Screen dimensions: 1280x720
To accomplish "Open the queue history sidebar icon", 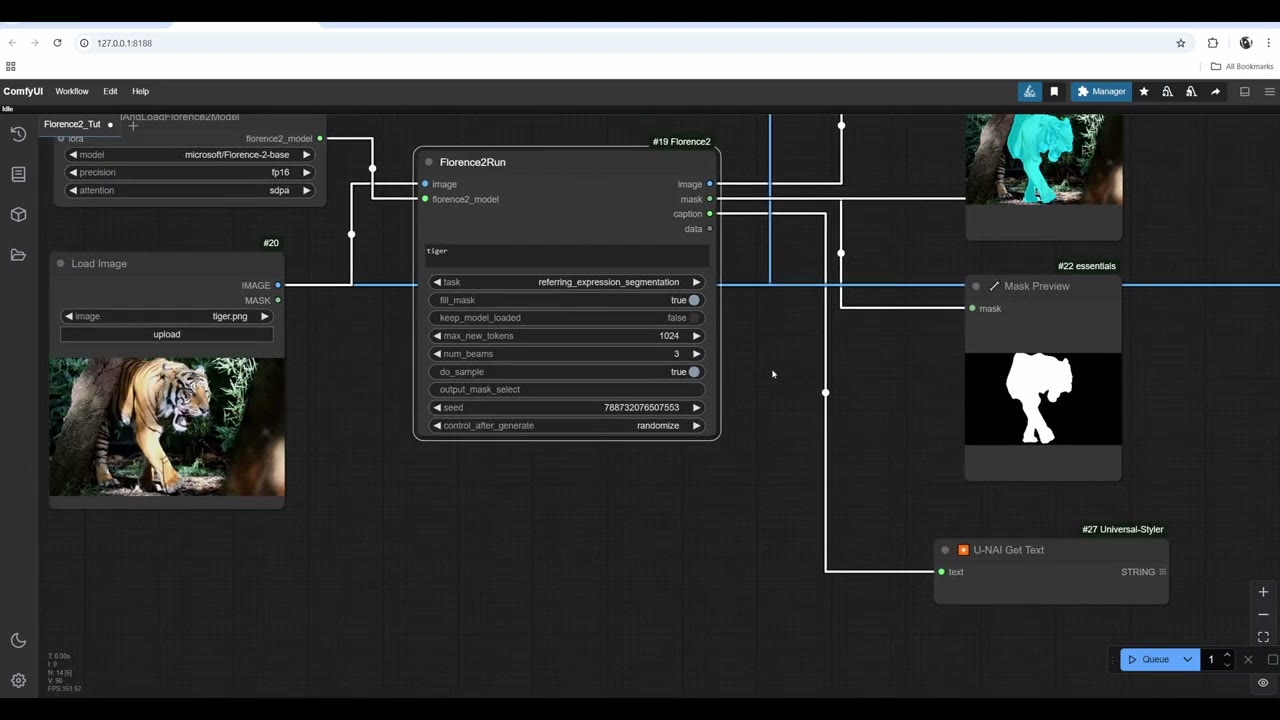I will coord(18,134).
